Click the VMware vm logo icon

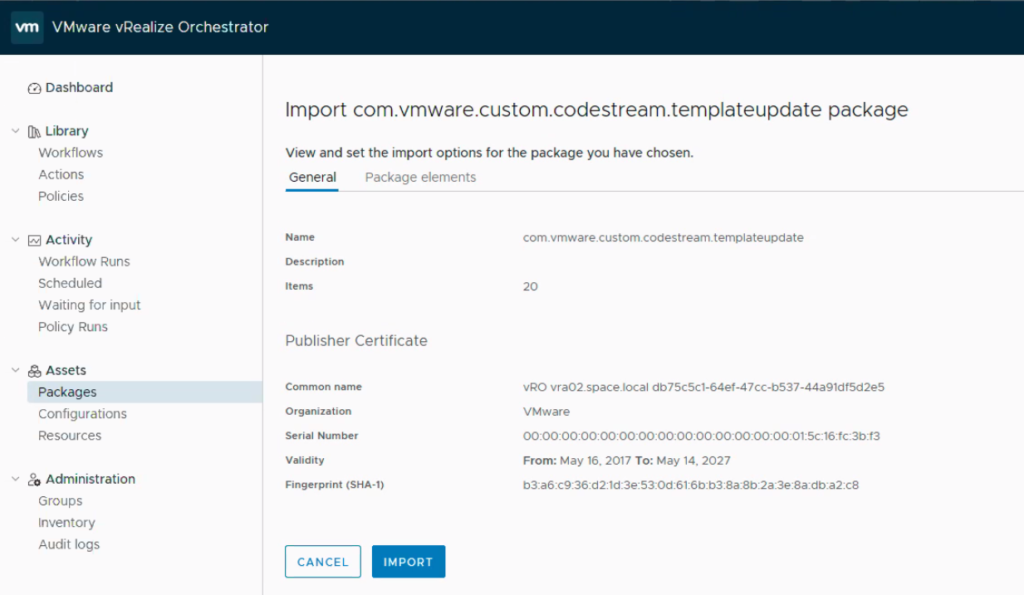[27, 27]
